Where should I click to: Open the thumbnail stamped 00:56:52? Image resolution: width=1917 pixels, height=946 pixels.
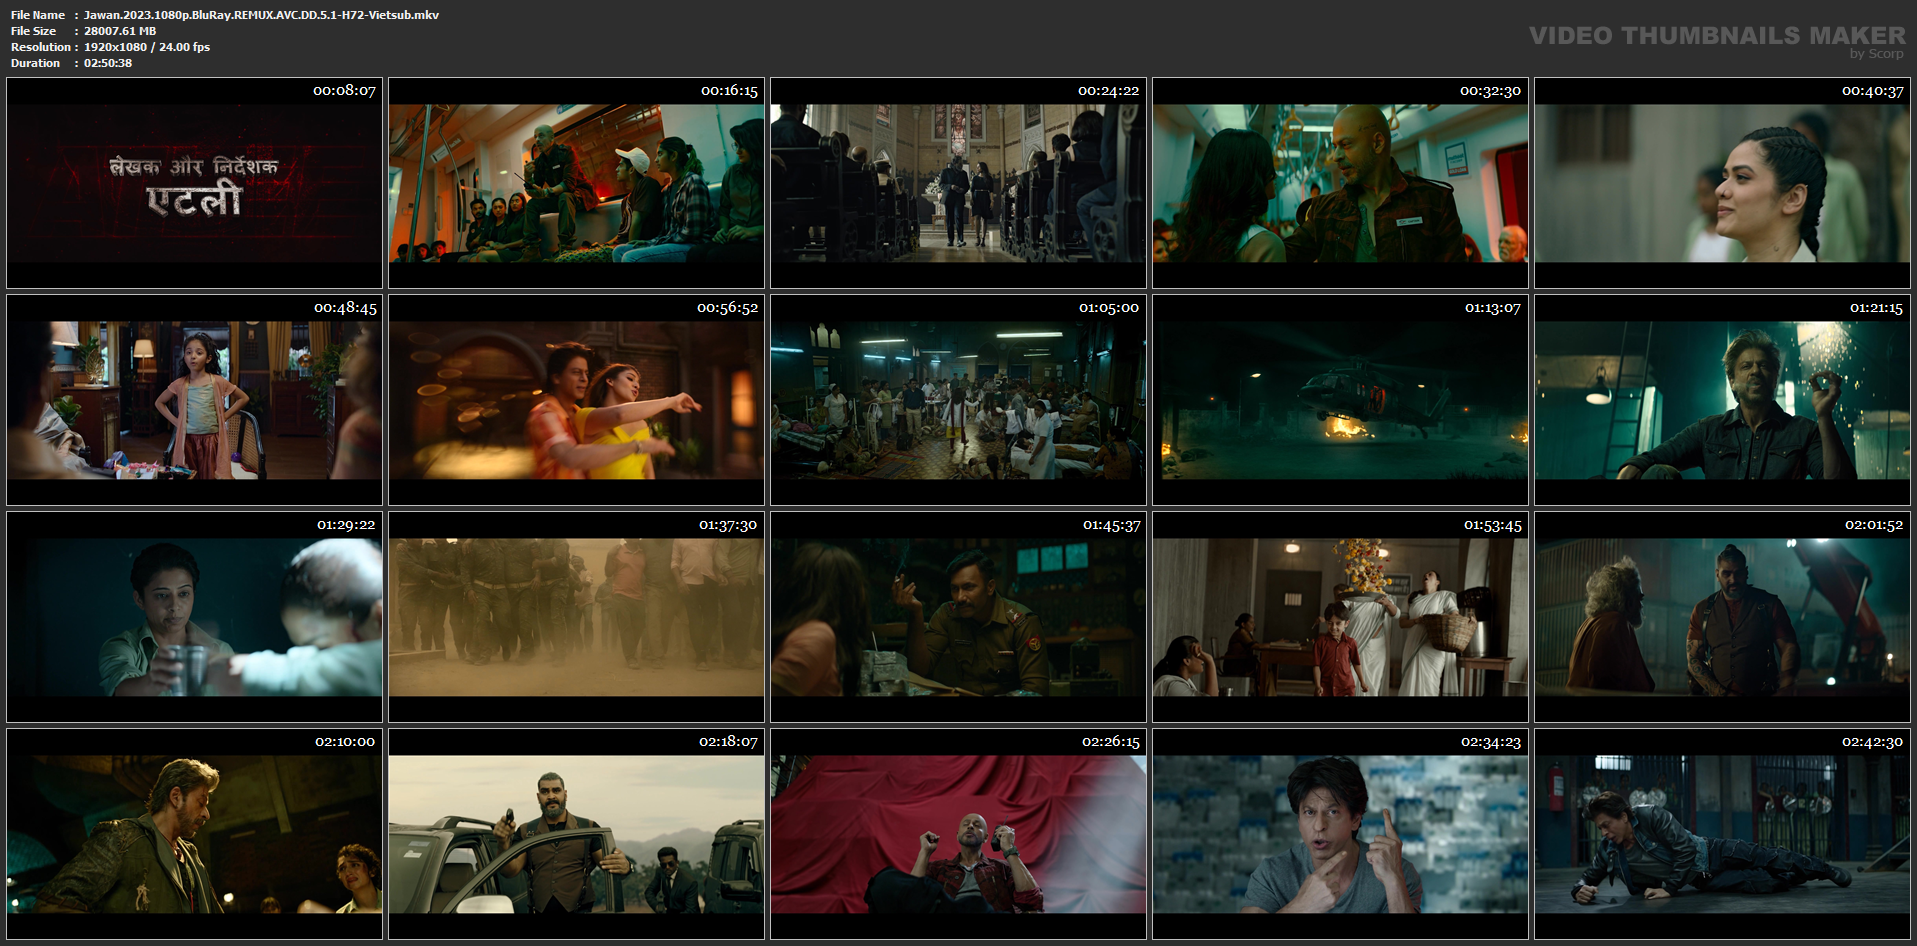click(x=576, y=400)
